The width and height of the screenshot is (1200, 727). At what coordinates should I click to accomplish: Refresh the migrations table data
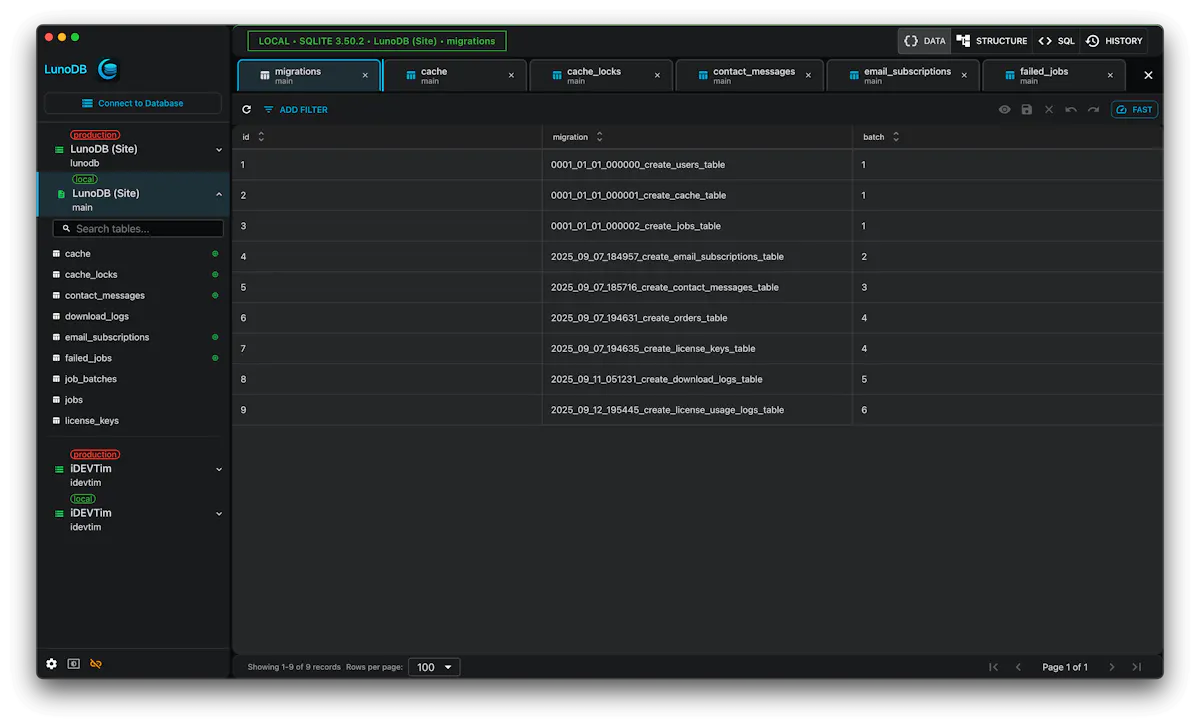tap(247, 110)
